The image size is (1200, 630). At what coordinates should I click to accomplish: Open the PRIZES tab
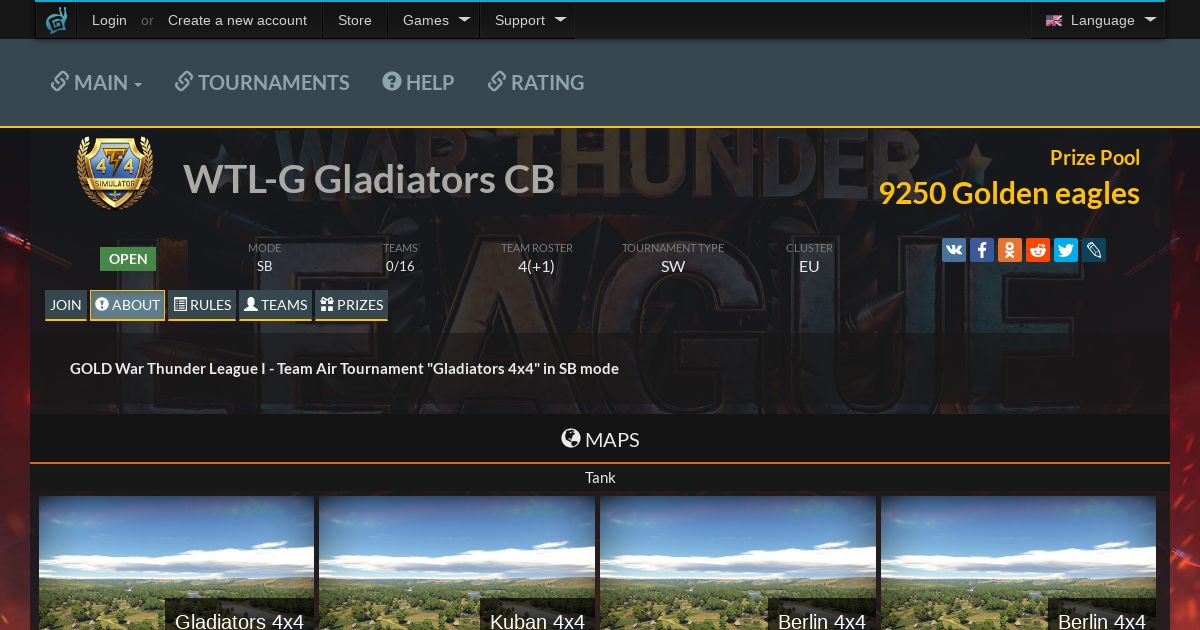pyautogui.click(x=351, y=305)
